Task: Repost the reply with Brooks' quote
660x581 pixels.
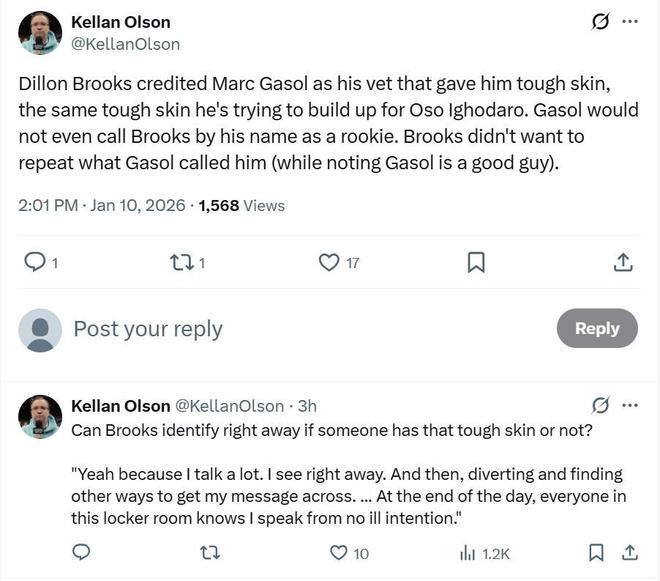Action: [210, 552]
